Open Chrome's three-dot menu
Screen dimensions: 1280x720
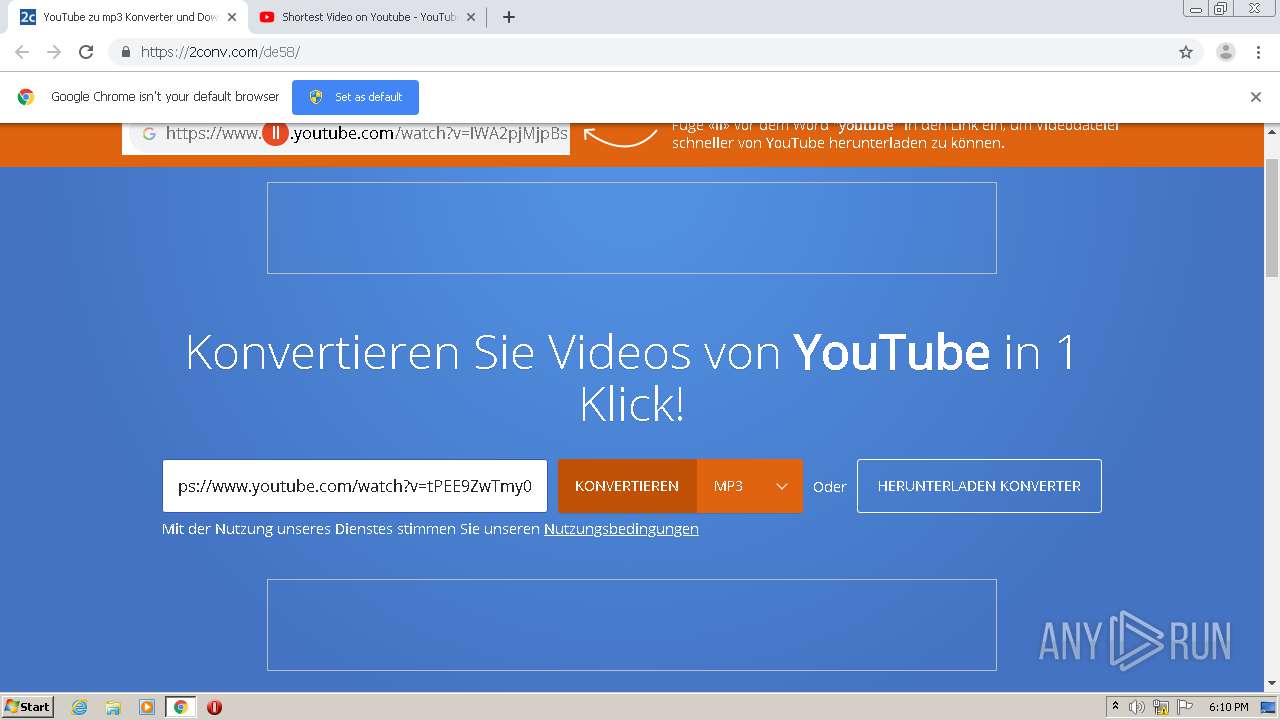(1259, 52)
